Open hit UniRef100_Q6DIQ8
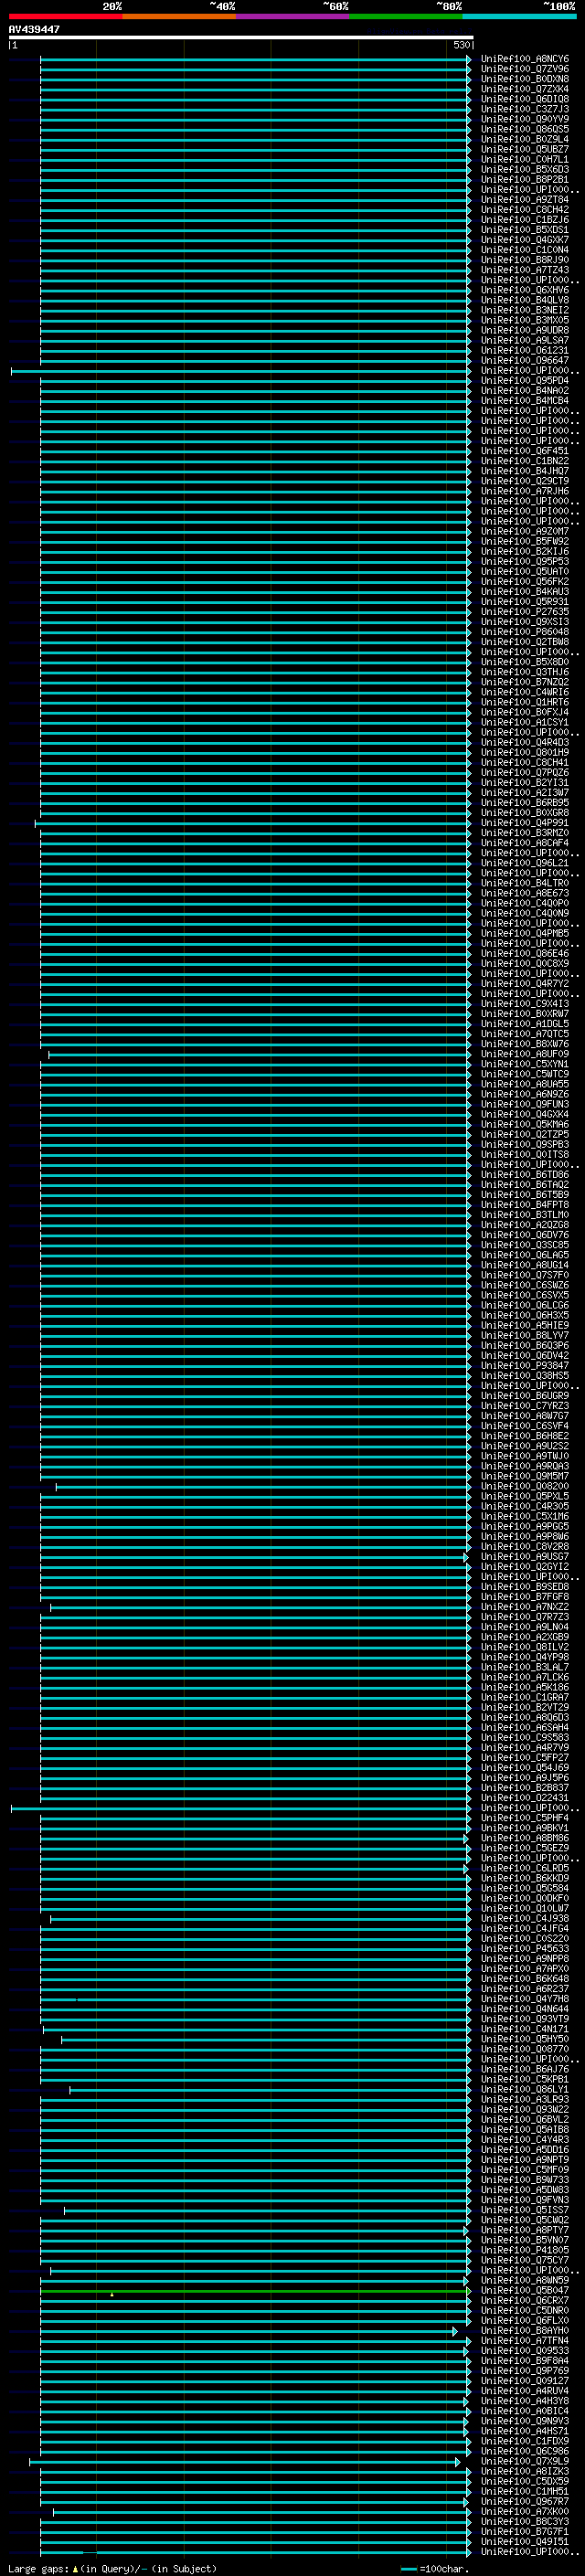Viewport: 585px width, 2576px height. coord(525,99)
